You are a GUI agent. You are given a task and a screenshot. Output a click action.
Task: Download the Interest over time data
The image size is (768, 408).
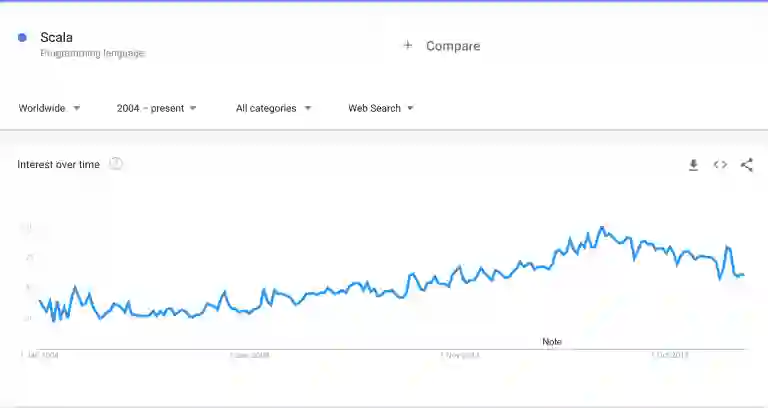click(693, 165)
